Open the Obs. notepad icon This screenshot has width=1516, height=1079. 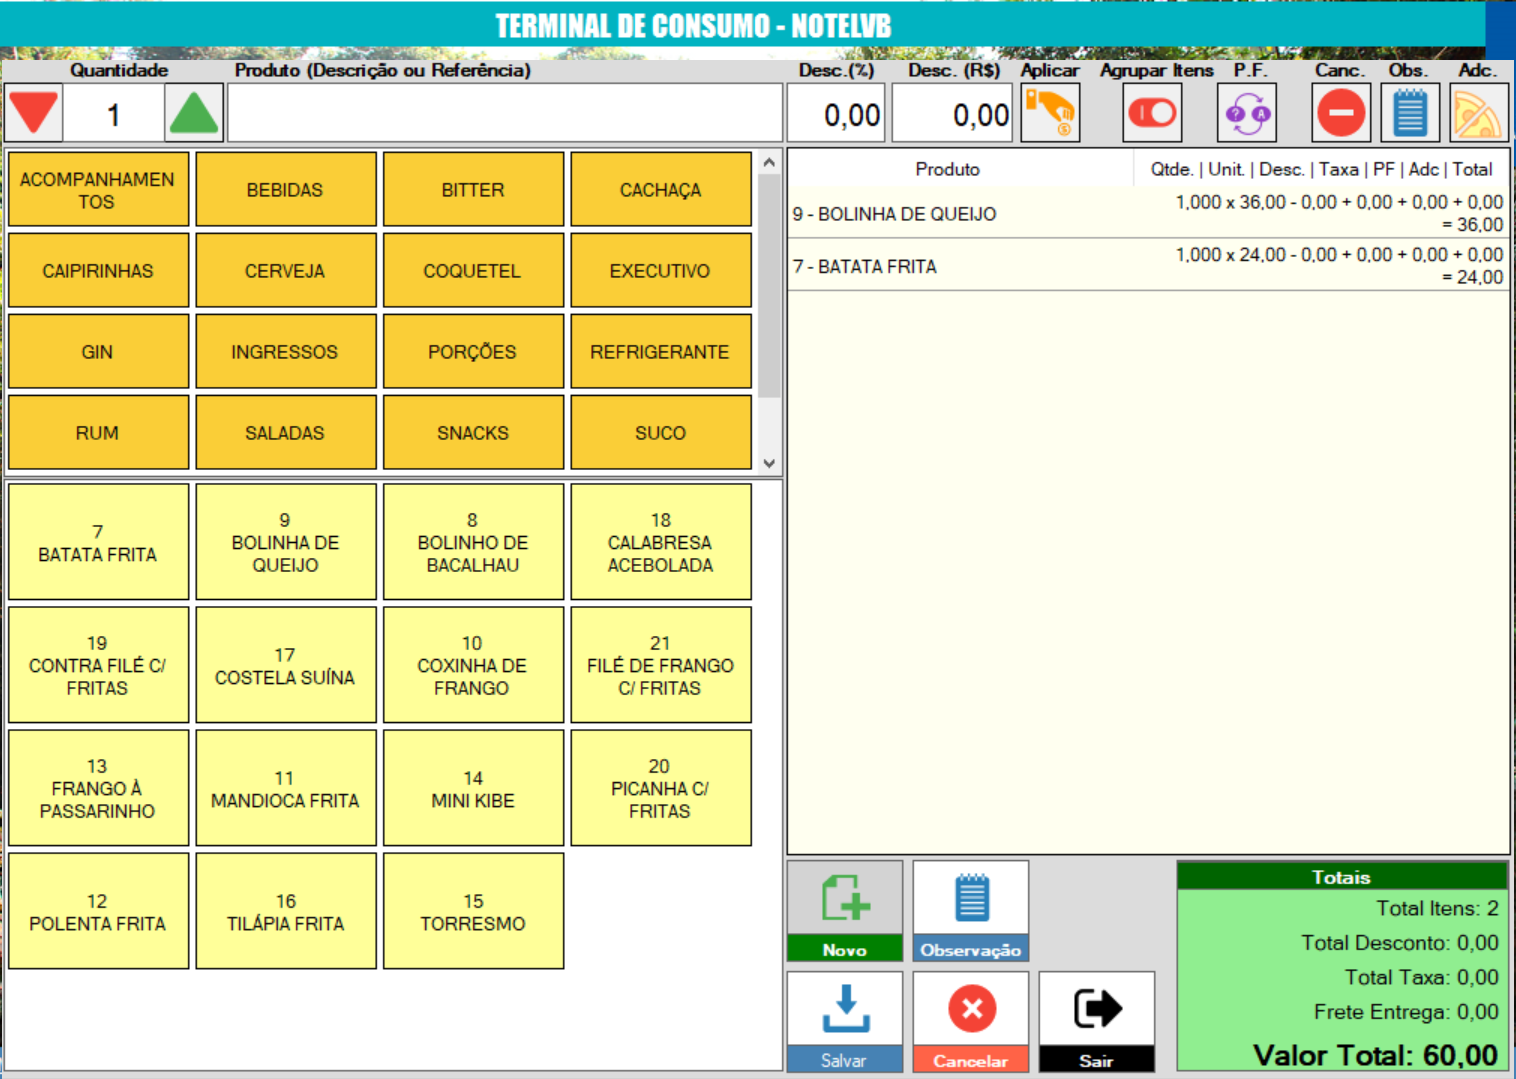point(1409,113)
